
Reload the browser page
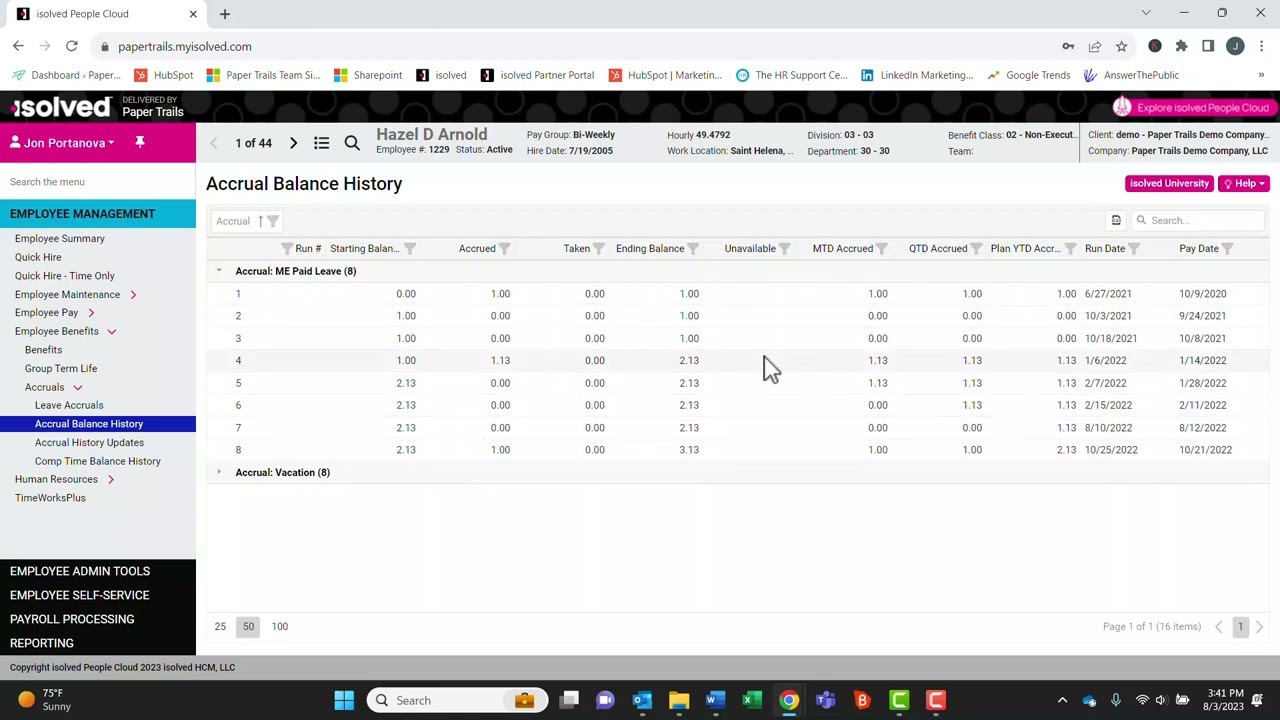coord(72,46)
